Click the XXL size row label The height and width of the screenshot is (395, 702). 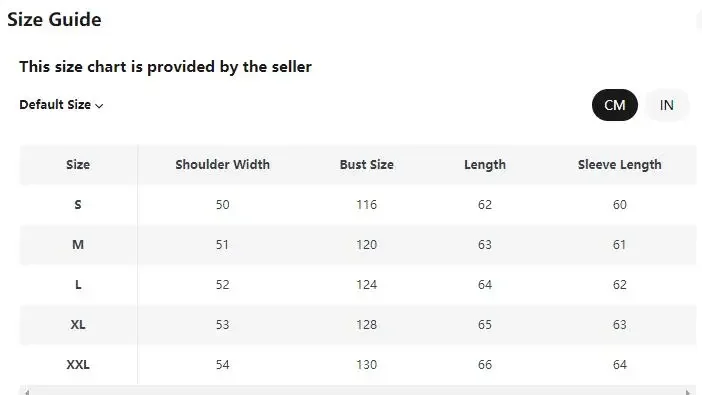pos(78,365)
